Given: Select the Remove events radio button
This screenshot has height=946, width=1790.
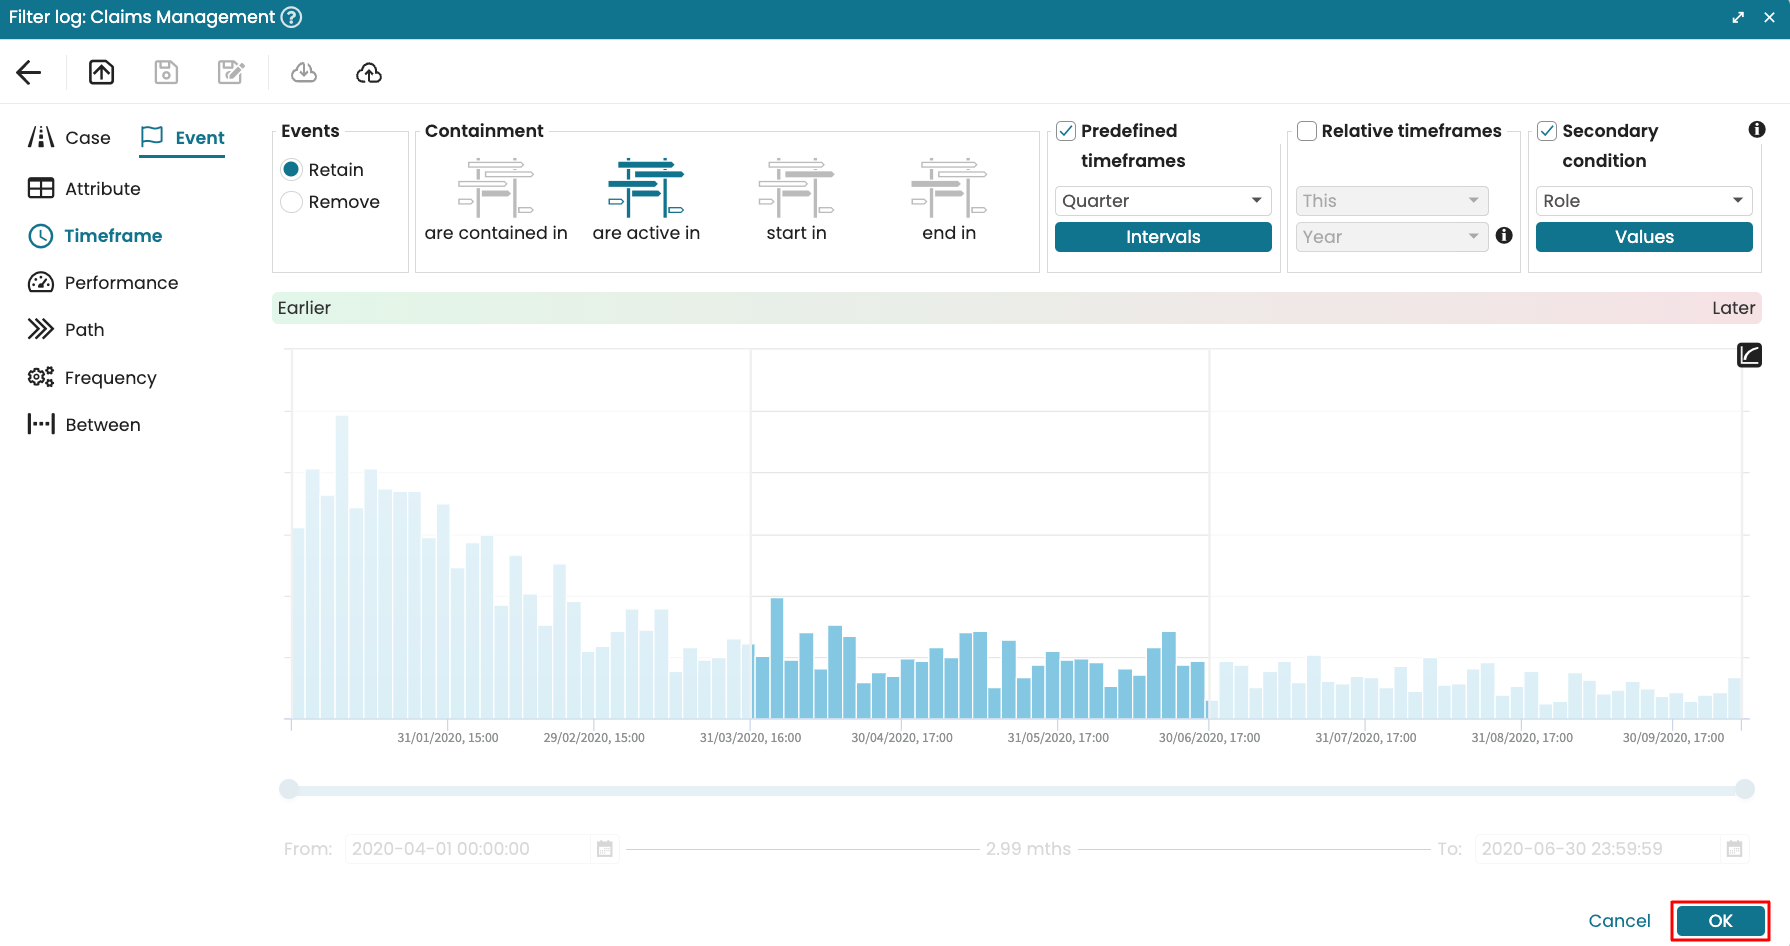Looking at the screenshot, I should (x=292, y=202).
